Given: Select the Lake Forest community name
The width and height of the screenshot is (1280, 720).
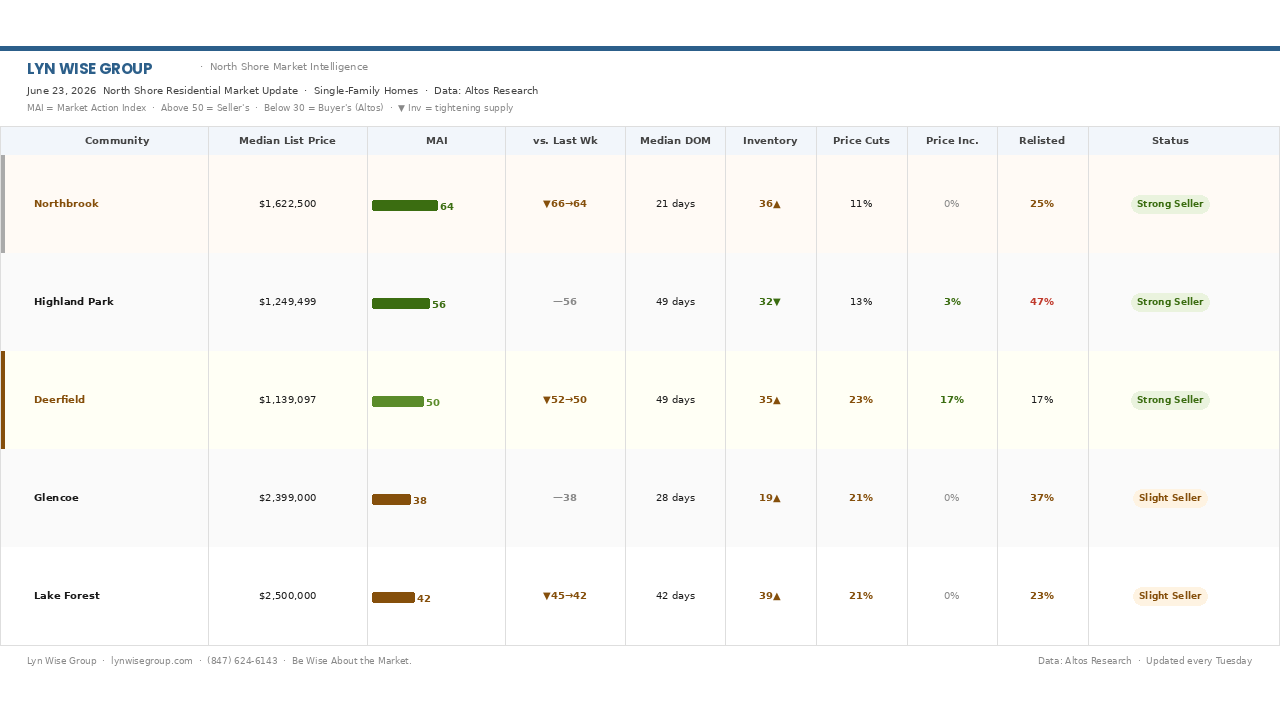Looking at the screenshot, I should point(67,596).
